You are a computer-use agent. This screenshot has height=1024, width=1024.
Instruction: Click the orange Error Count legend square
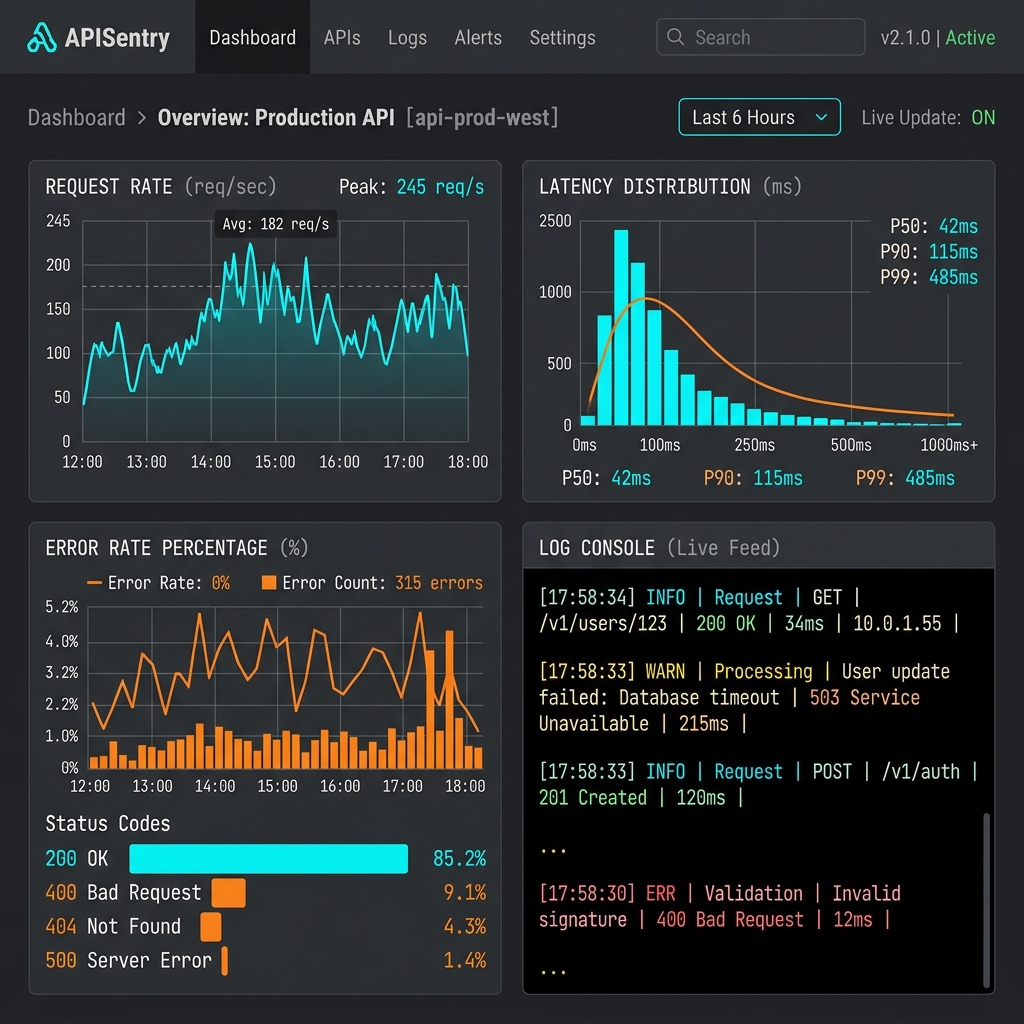tap(268, 583)
